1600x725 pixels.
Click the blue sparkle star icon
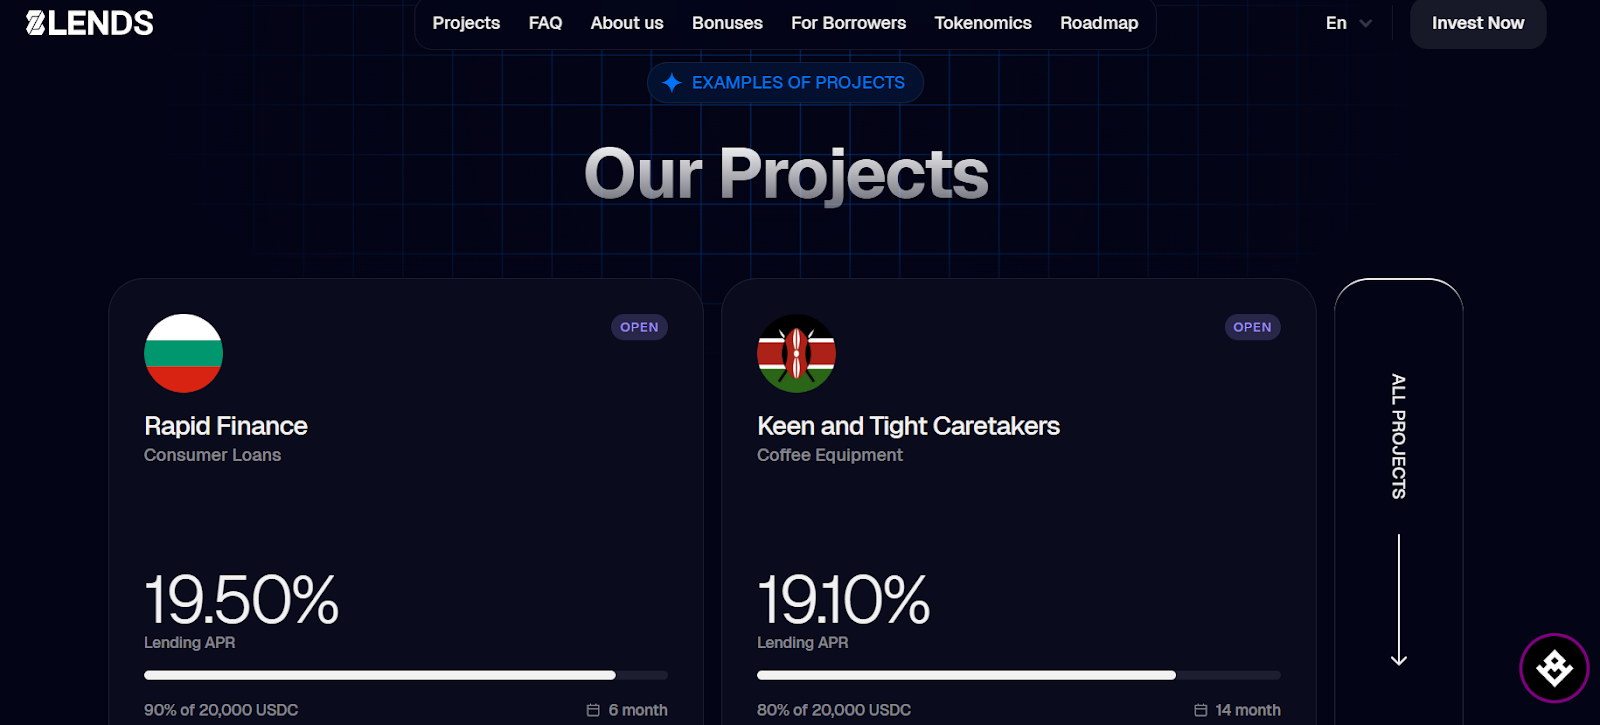click(672, 83)
